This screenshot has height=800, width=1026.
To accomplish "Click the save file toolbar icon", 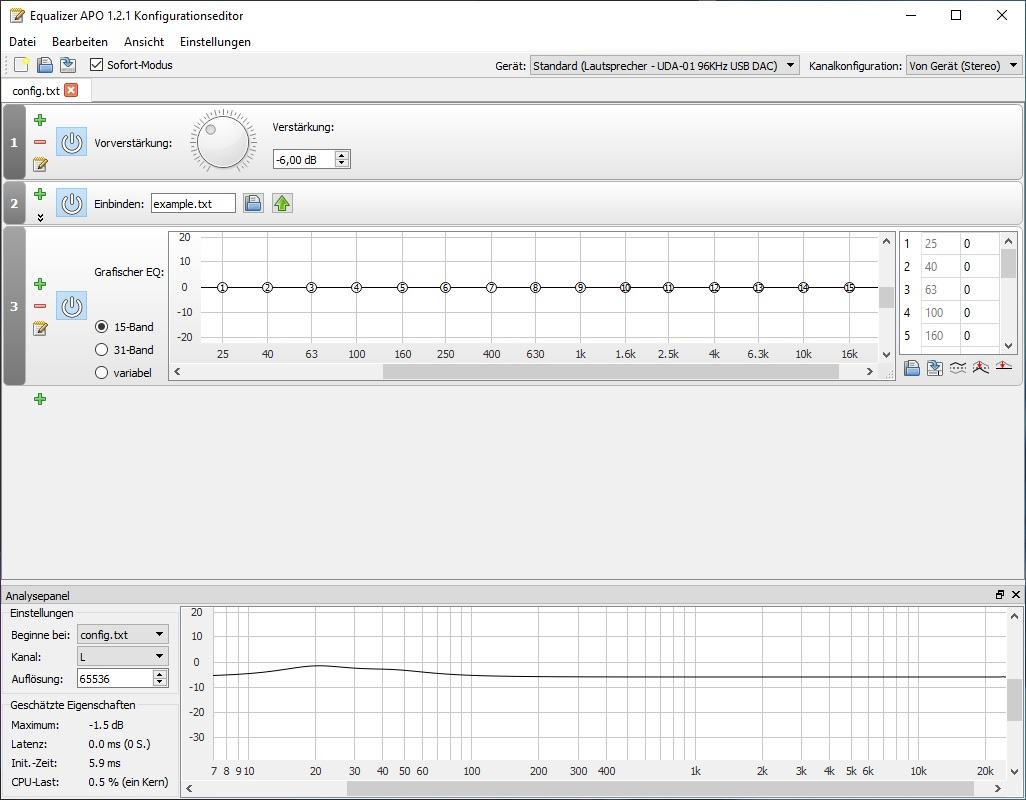I will tap(67, 65).
